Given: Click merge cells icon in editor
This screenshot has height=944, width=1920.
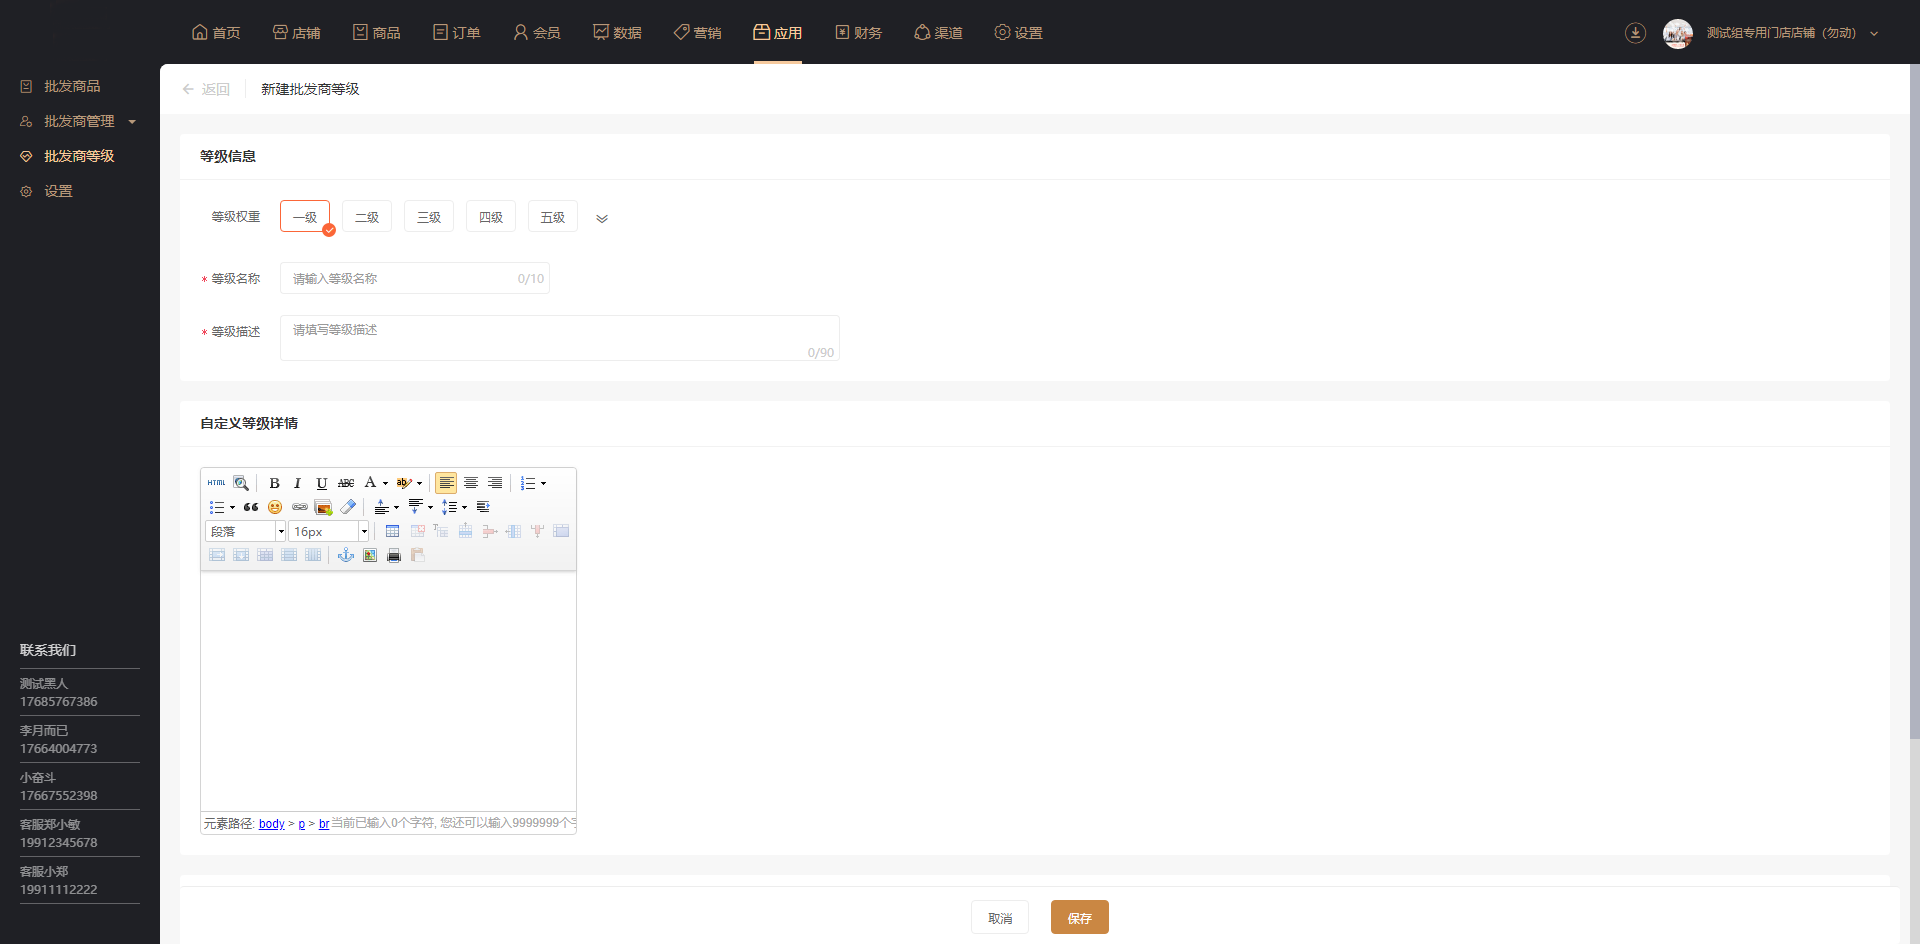Looking at the screenshot, I should (x=561, y=531).
